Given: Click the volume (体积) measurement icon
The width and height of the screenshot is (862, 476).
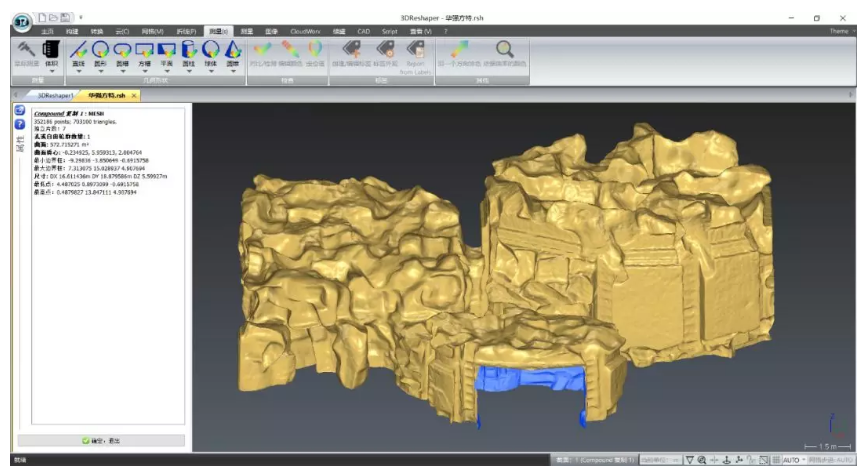Looking at the screenshot, I should [x=52, y=49].
